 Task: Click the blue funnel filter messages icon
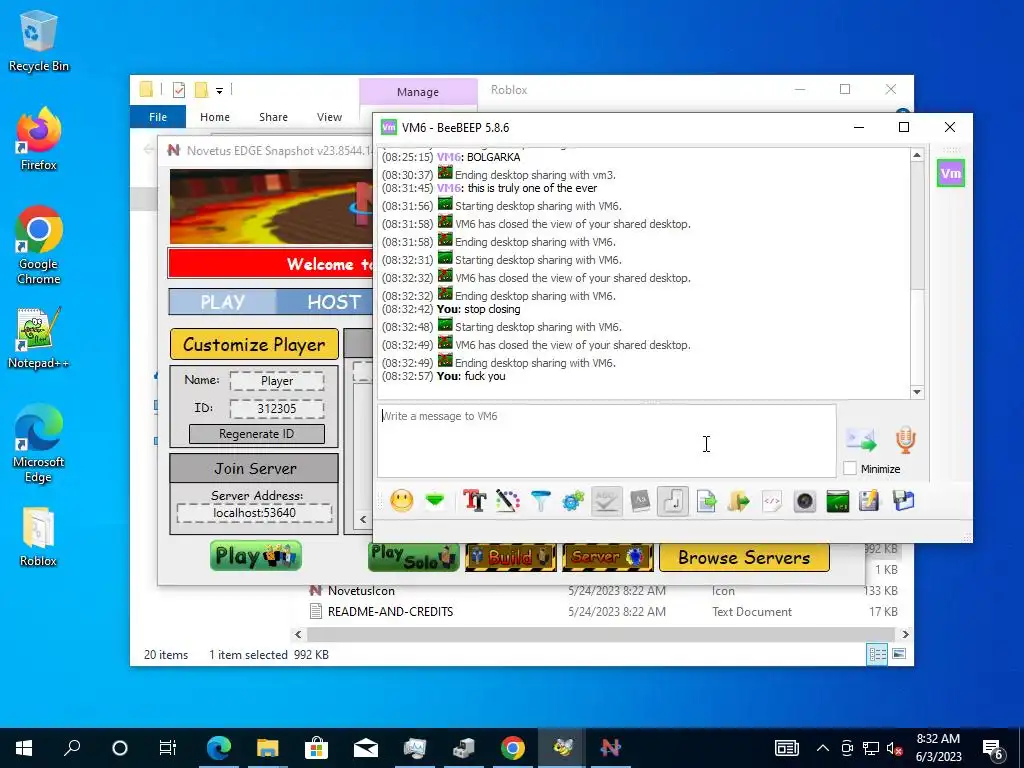tap(541, 501)
